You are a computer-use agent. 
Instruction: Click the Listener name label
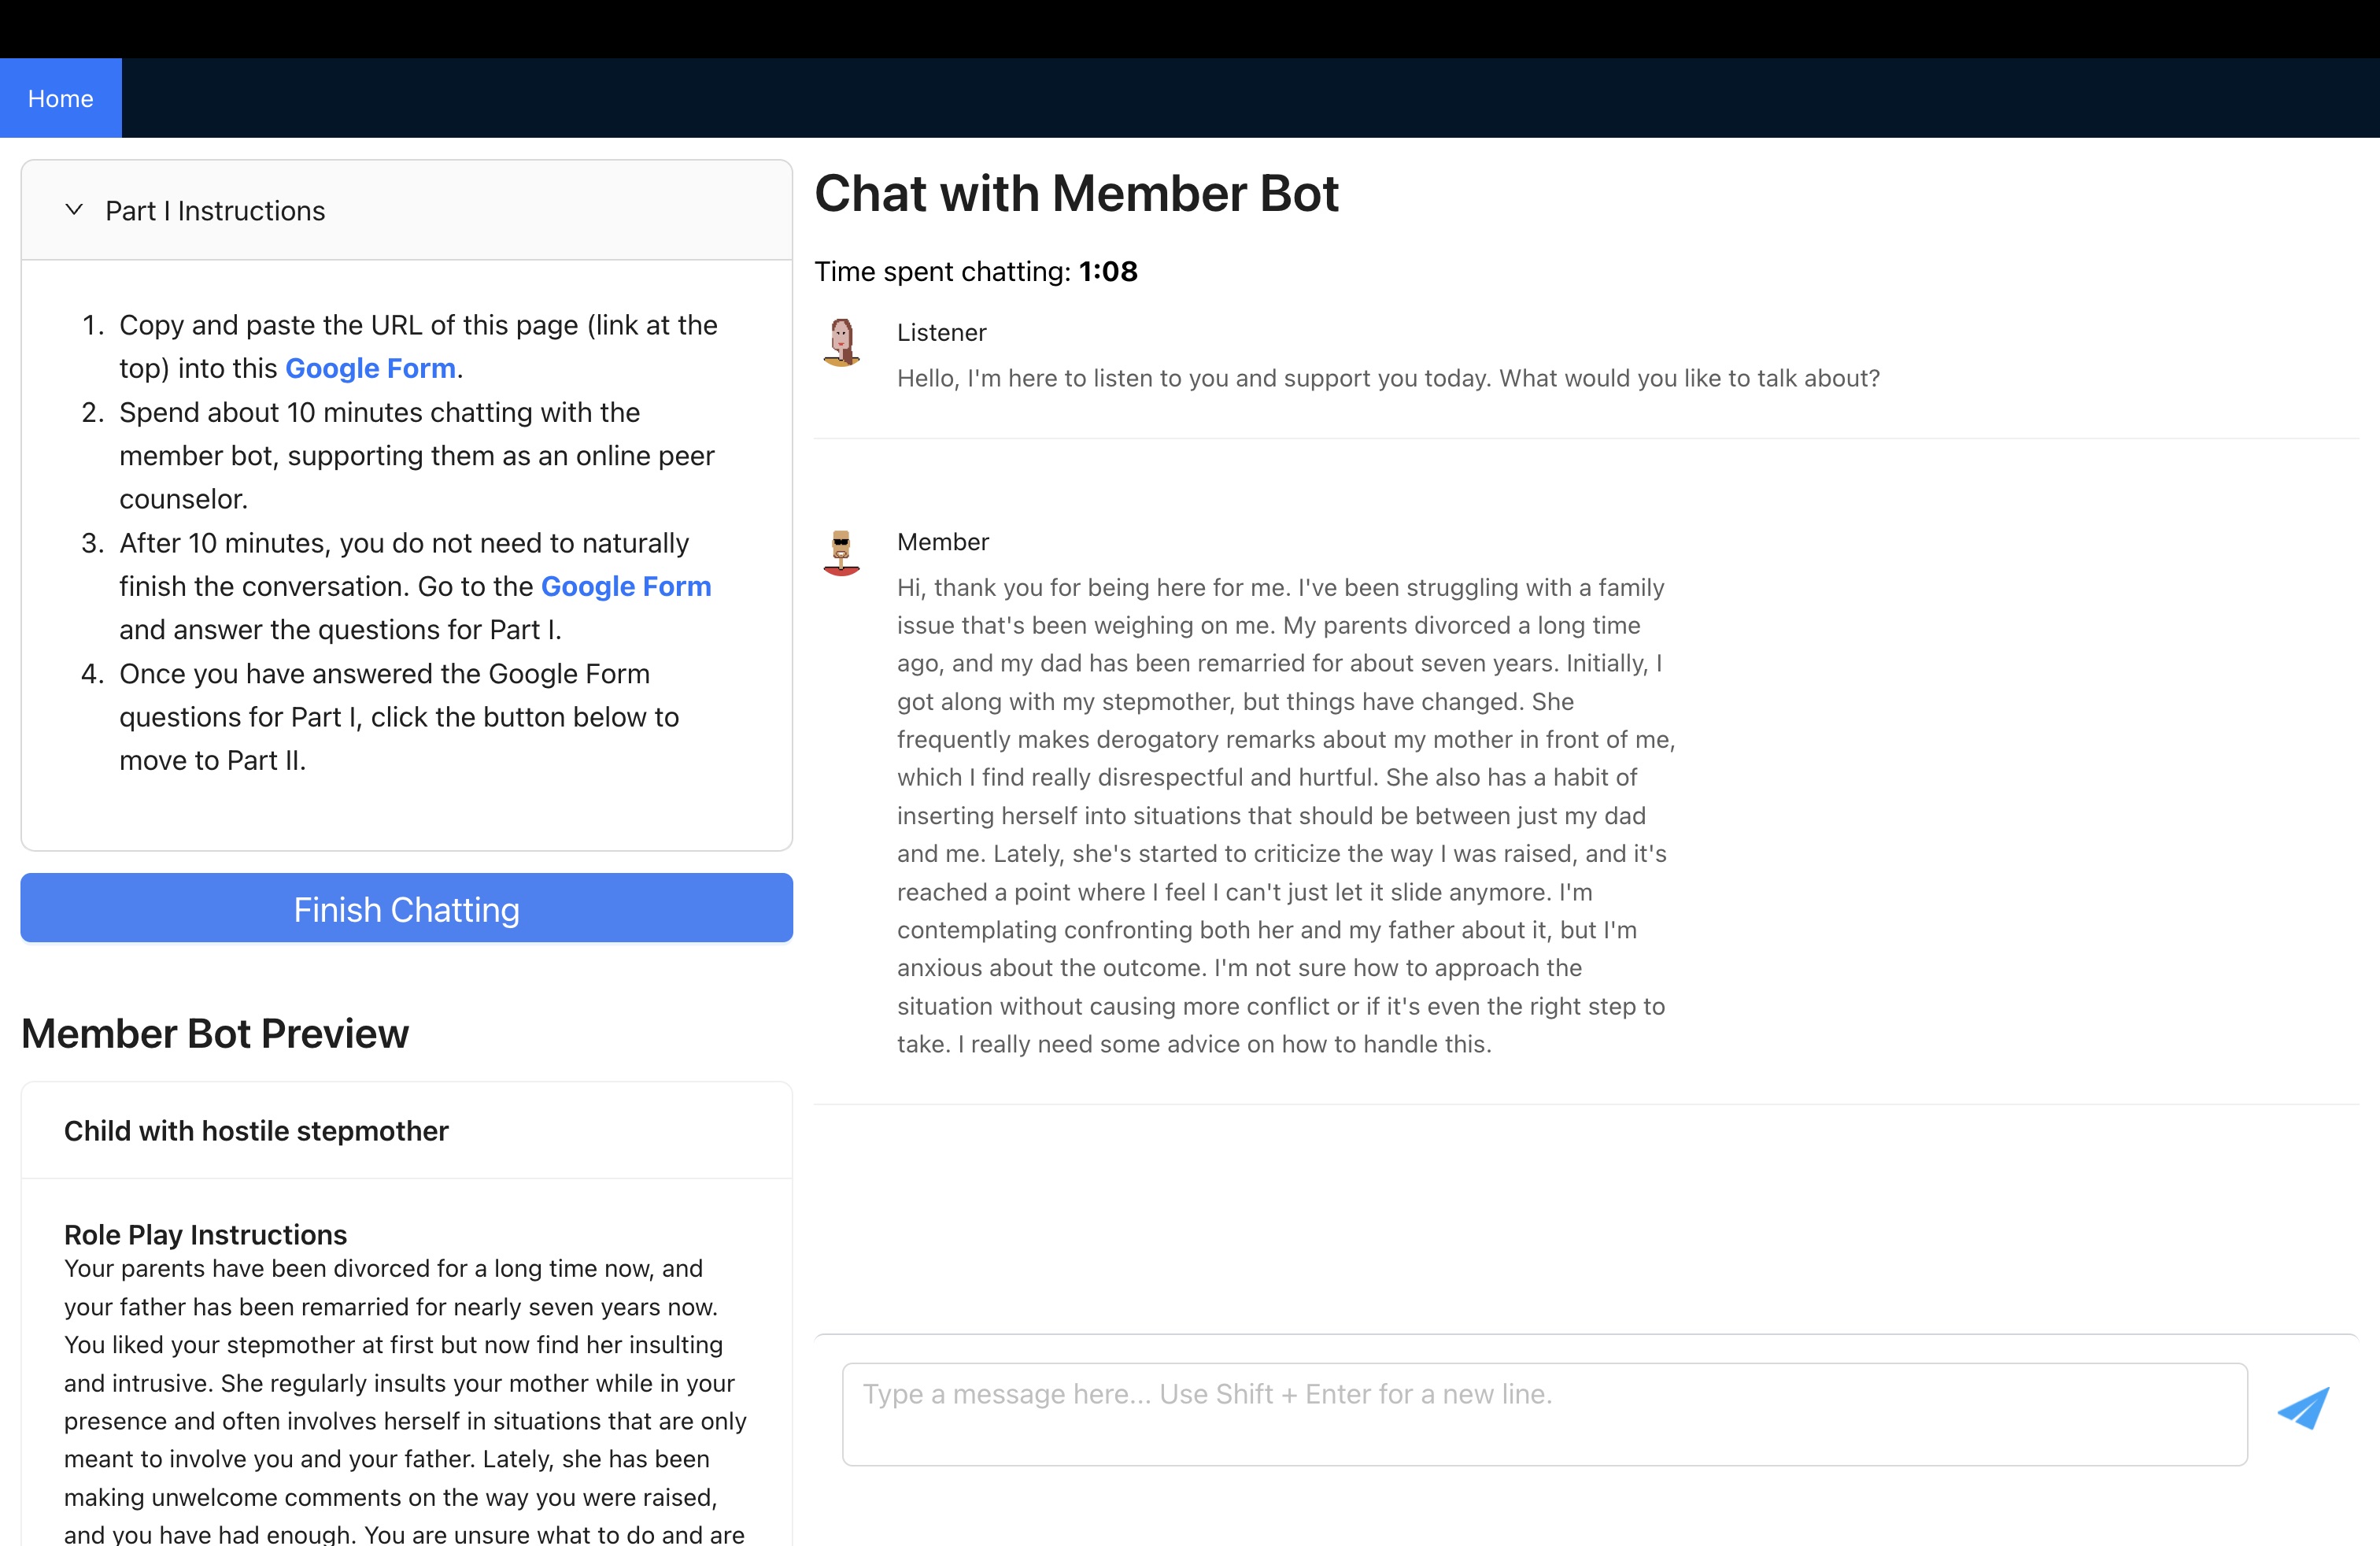(x=941, y=333)
